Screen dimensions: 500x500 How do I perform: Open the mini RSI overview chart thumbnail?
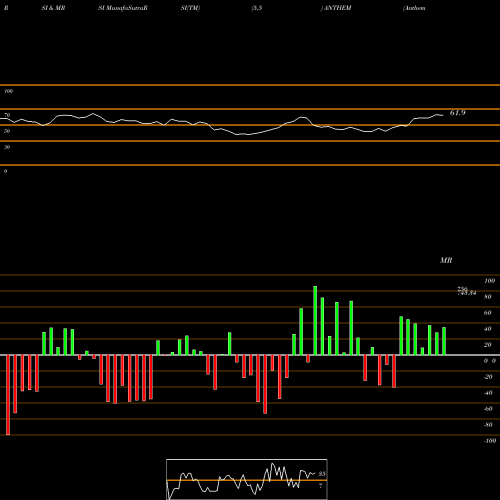pyautogui.click(x=247, y=479)
